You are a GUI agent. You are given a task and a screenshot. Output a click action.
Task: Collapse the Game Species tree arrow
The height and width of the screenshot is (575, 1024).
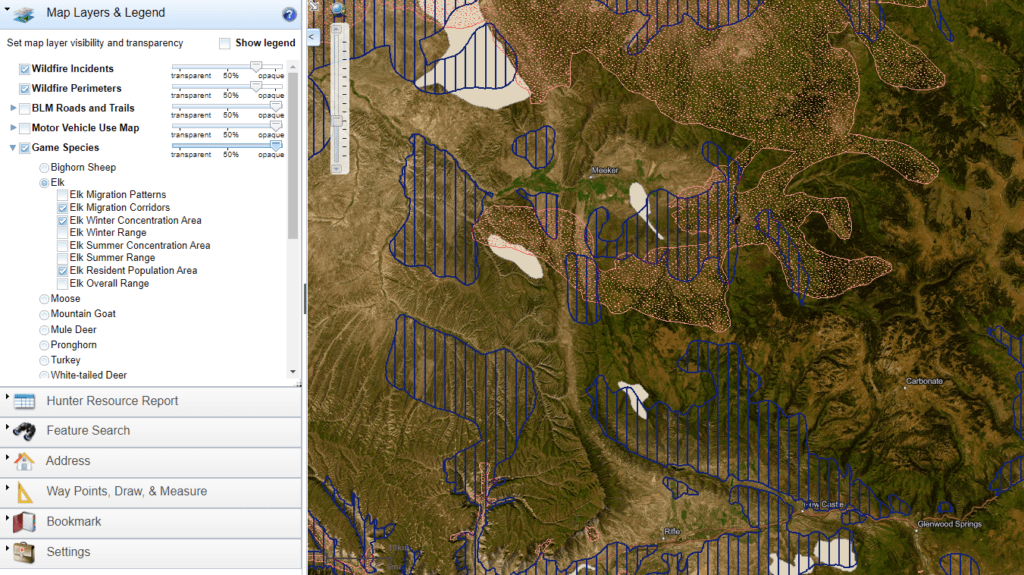(x=12, y=148)
